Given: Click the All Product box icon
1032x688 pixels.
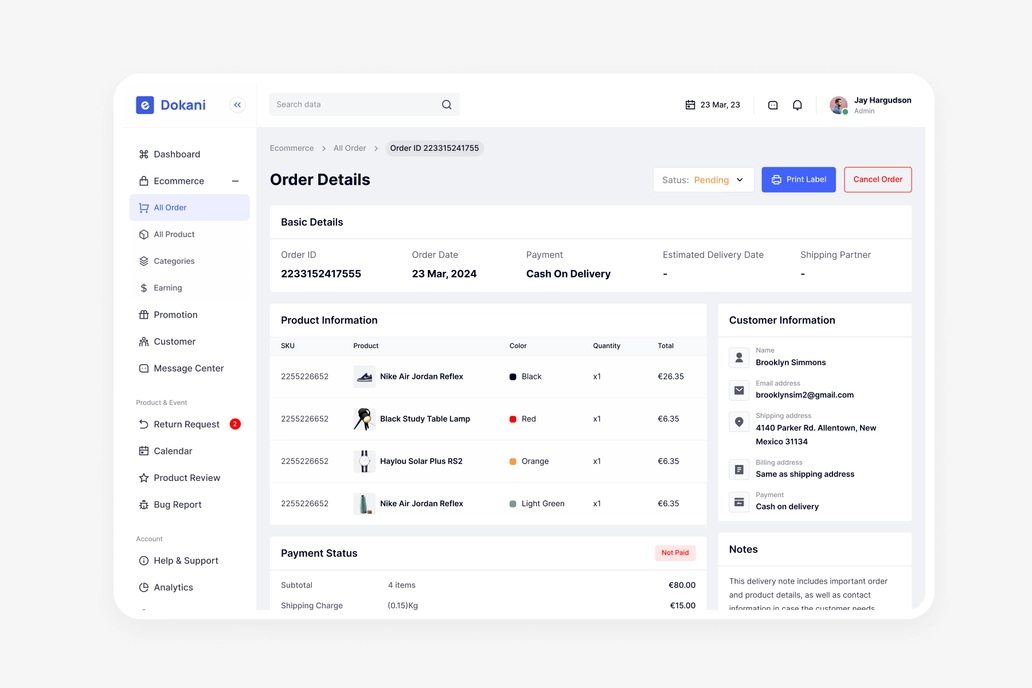Looking at the screenshot, I should tap(143, 234).
